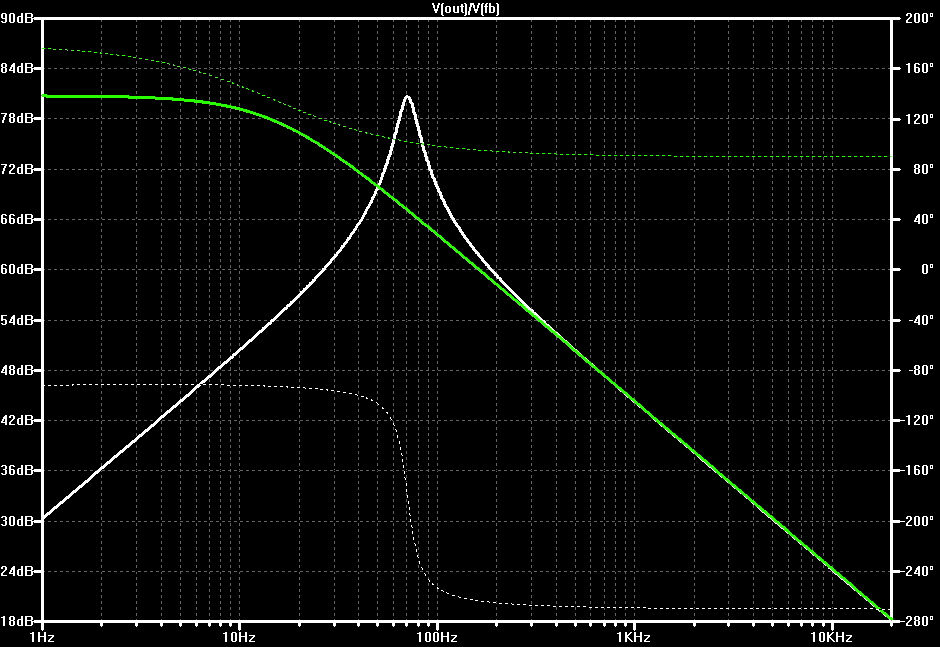Click the 24dB left axis label
The height and width of the screenshot is (647, 940).
point(17,571)
